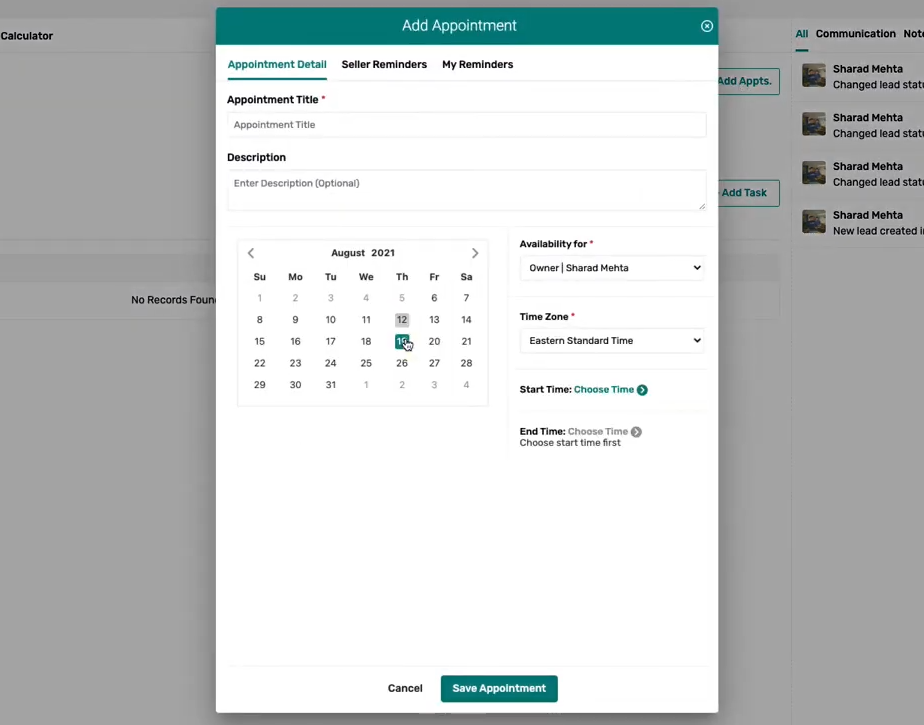The image size is (924, 725).
Task: Expand the Eastern Standard Time selector
Action: [612, 341]
